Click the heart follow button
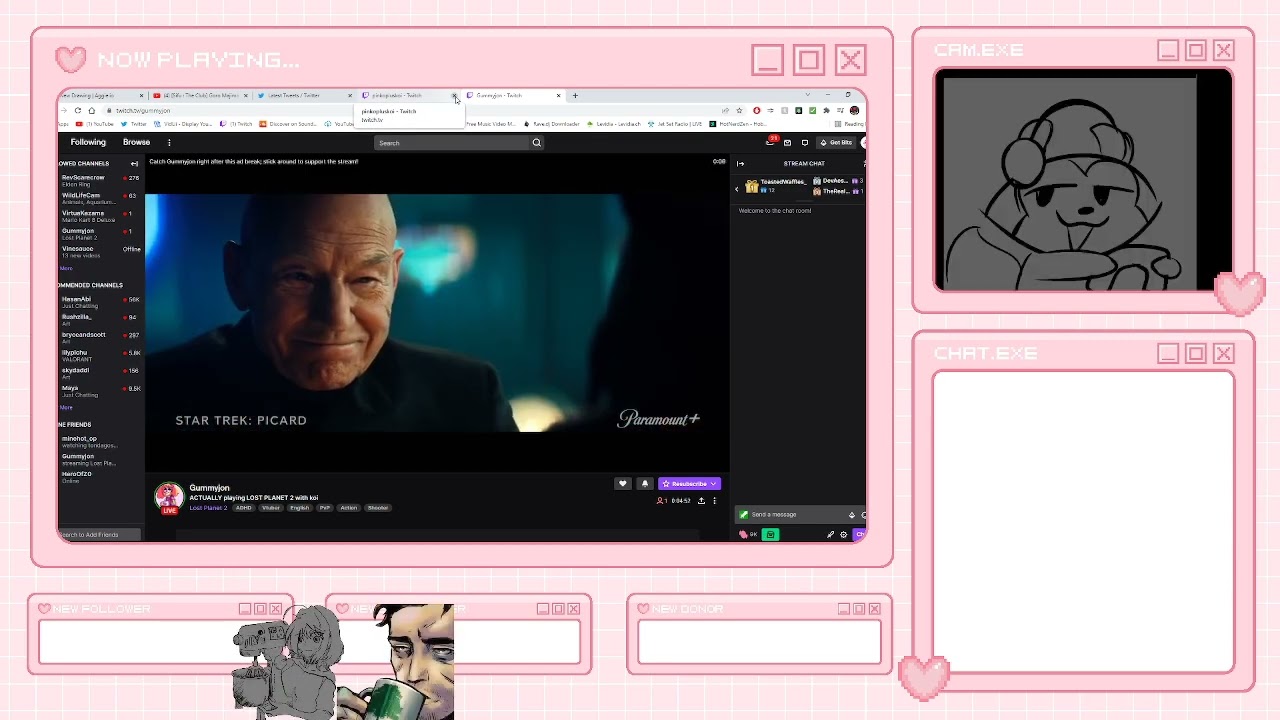Viewport: 1280px width, 720px height. pos(622,484)
